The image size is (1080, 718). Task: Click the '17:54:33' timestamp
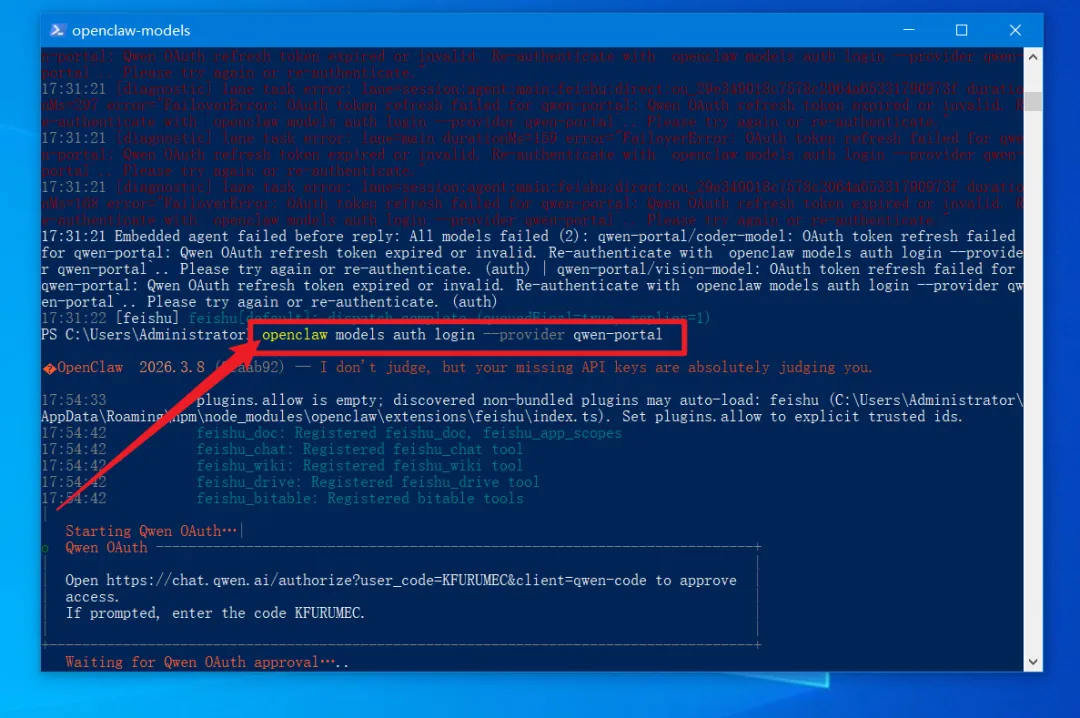pos(74,400)
